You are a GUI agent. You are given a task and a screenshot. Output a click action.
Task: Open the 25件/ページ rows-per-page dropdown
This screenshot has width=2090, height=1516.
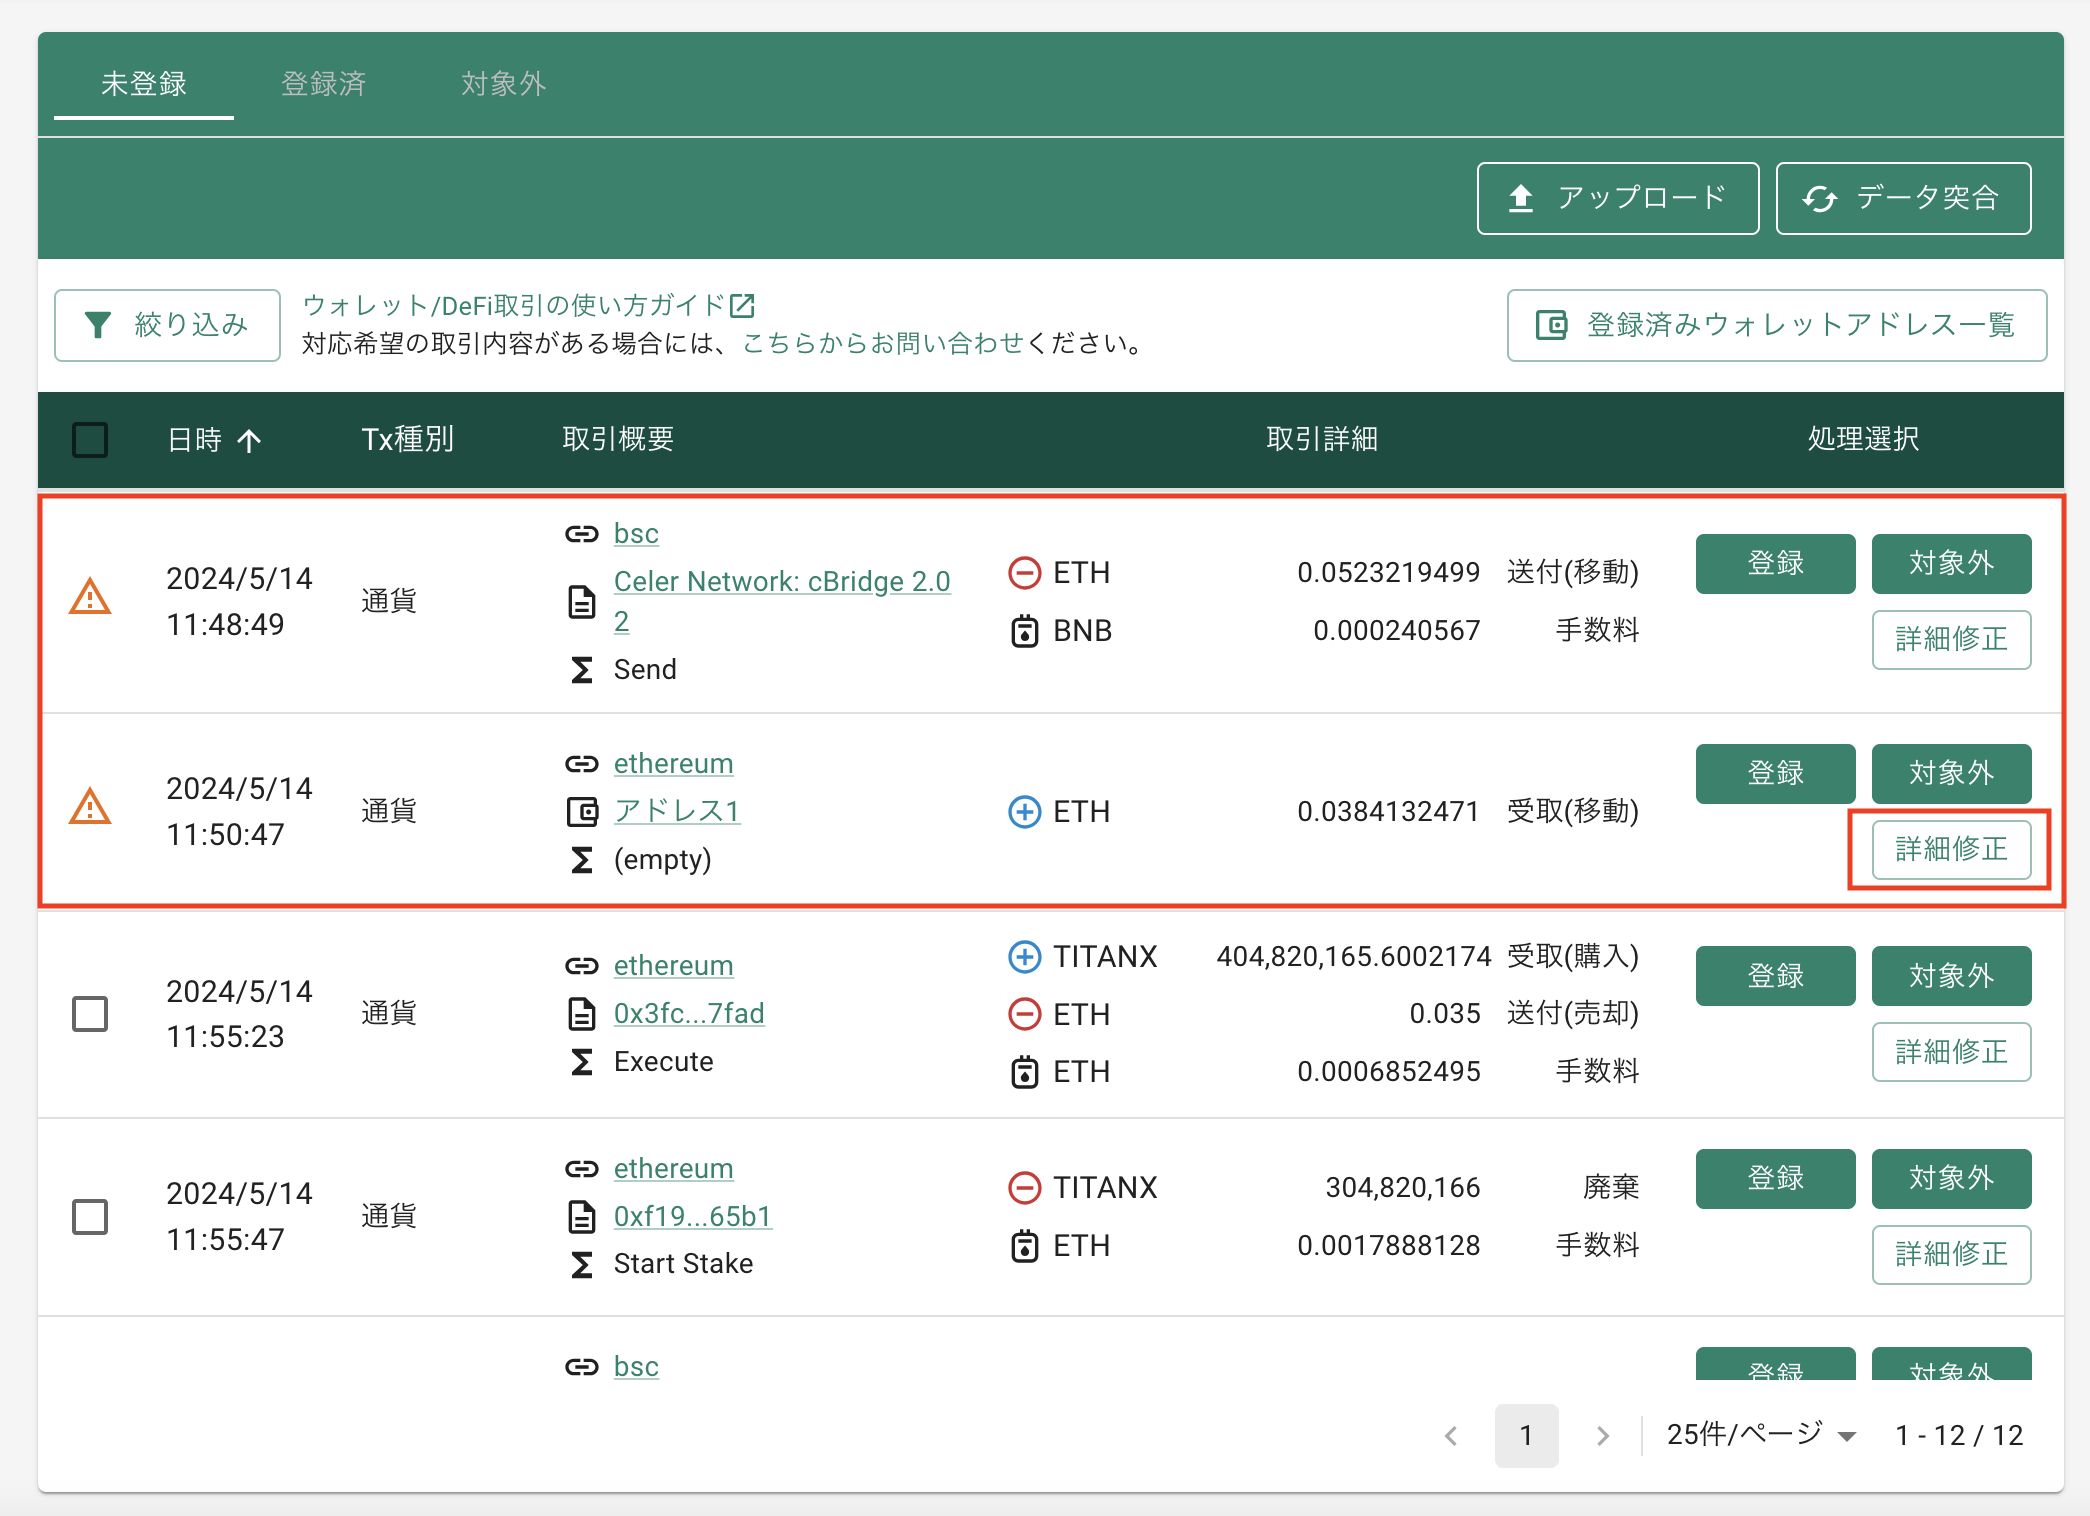[x=1761, y=1435]
